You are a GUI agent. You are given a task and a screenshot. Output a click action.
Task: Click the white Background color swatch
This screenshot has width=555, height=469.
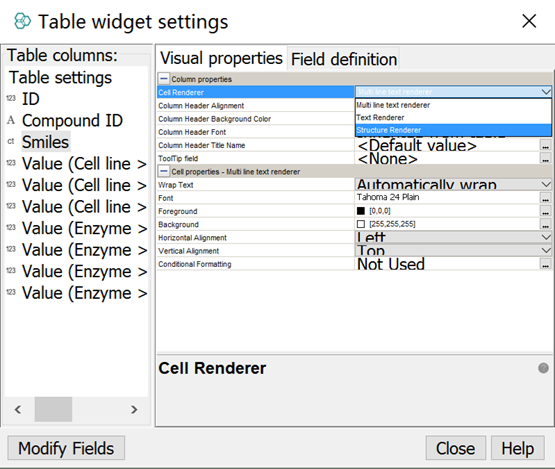pyautogui.click(x=361, y=224)
